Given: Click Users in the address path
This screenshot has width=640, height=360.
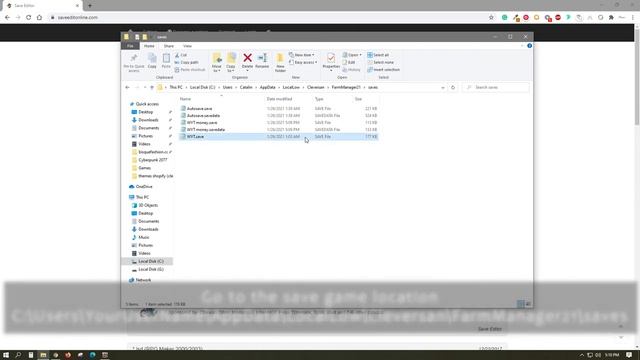Looking at the screenshot, I should [227, 87].
